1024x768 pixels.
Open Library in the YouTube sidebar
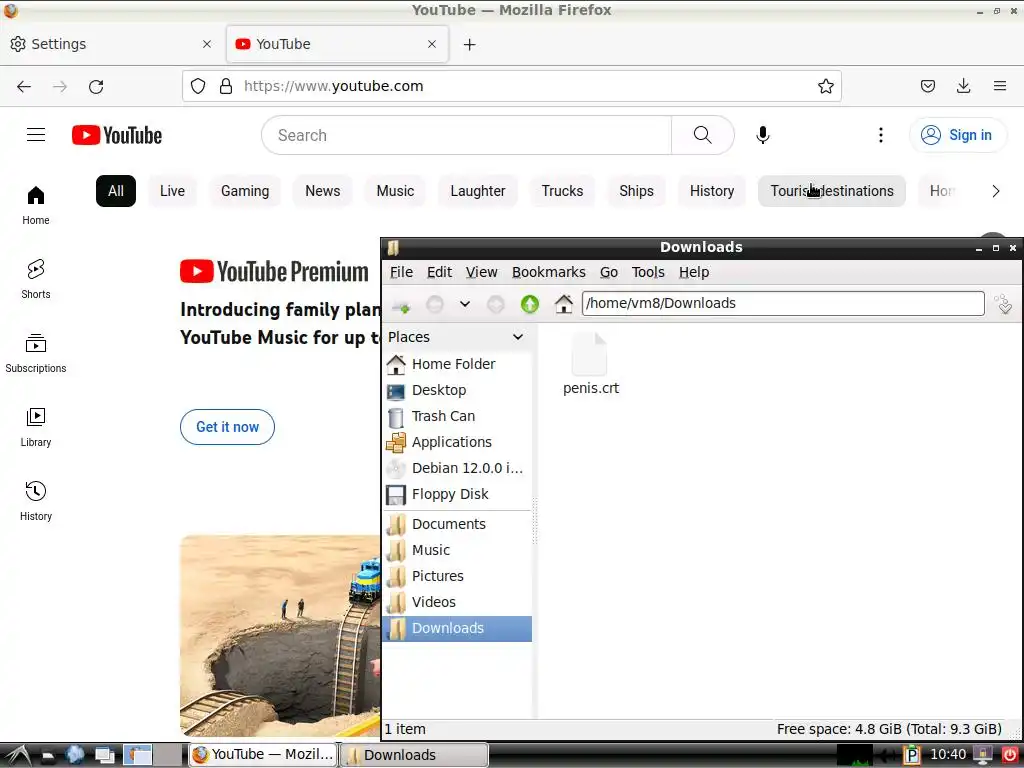coord(36,427)
